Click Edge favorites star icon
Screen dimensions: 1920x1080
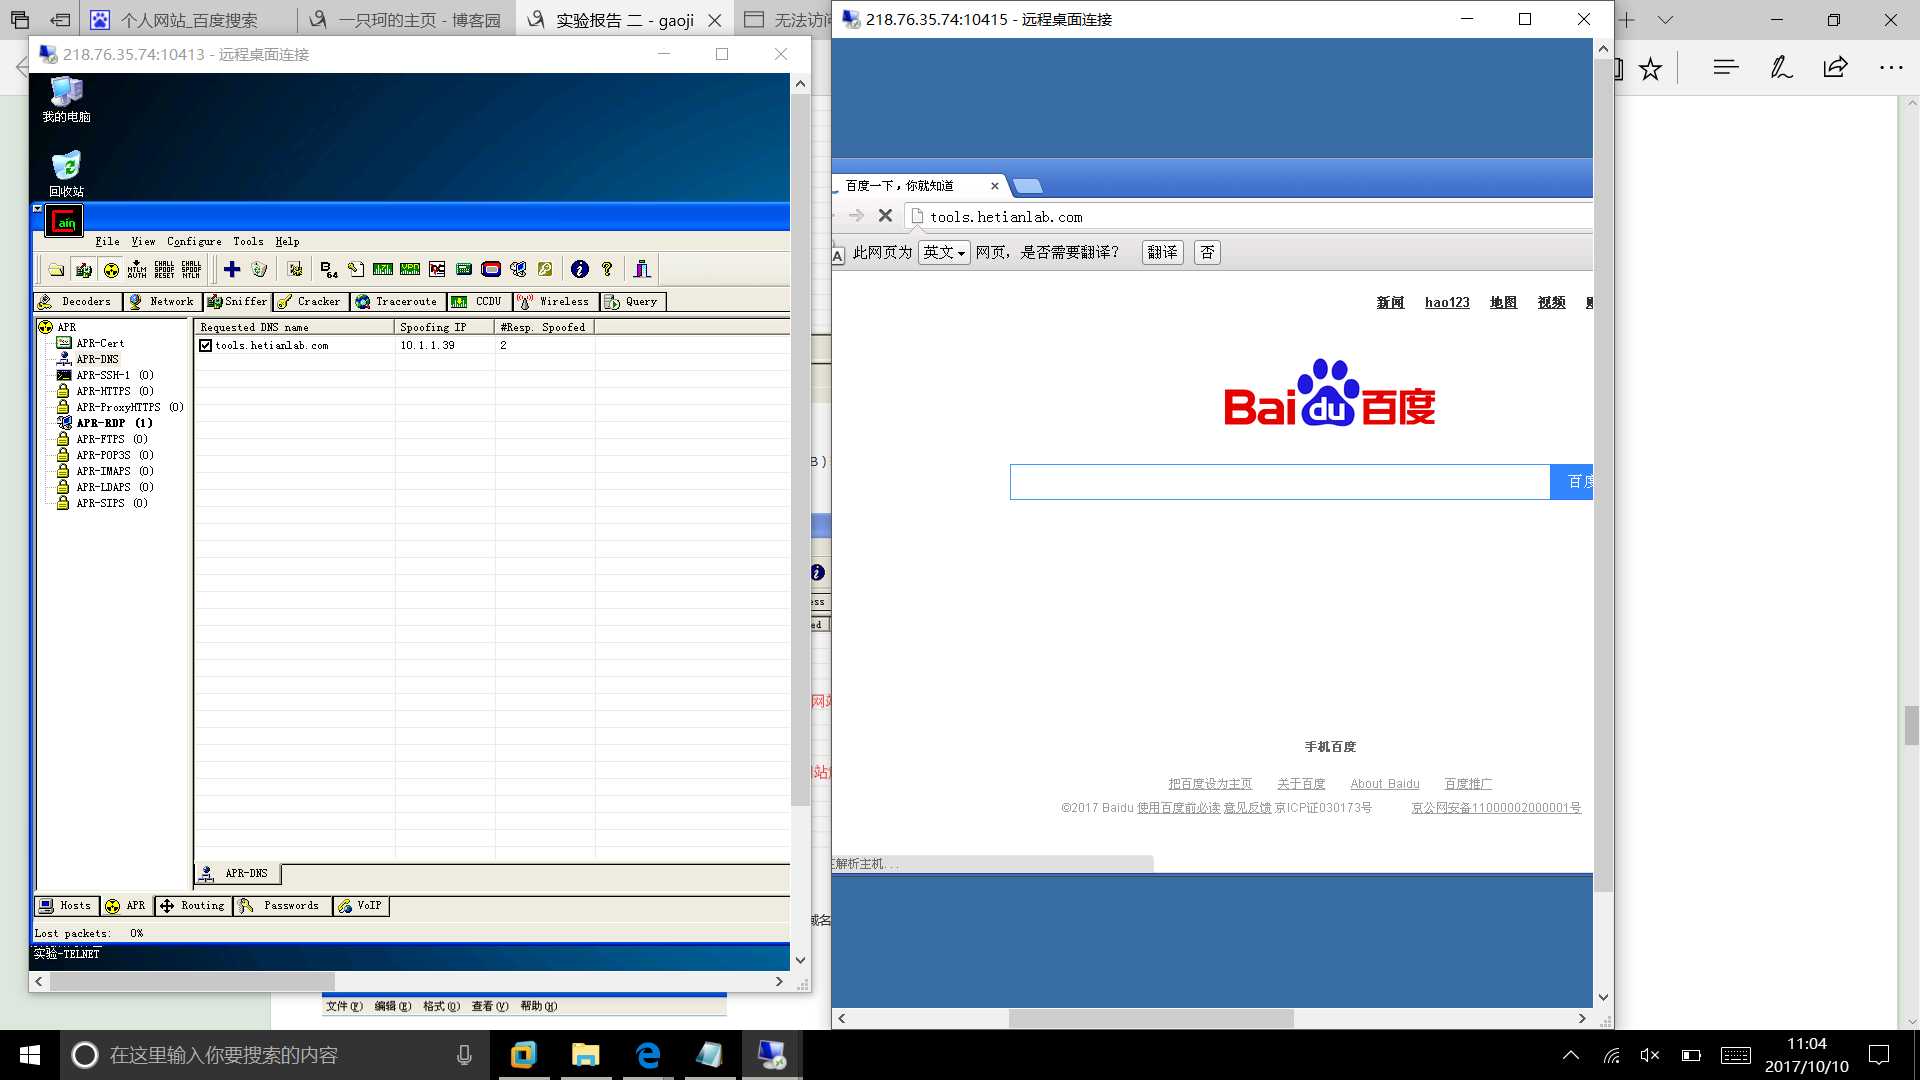pos(1650,68)
